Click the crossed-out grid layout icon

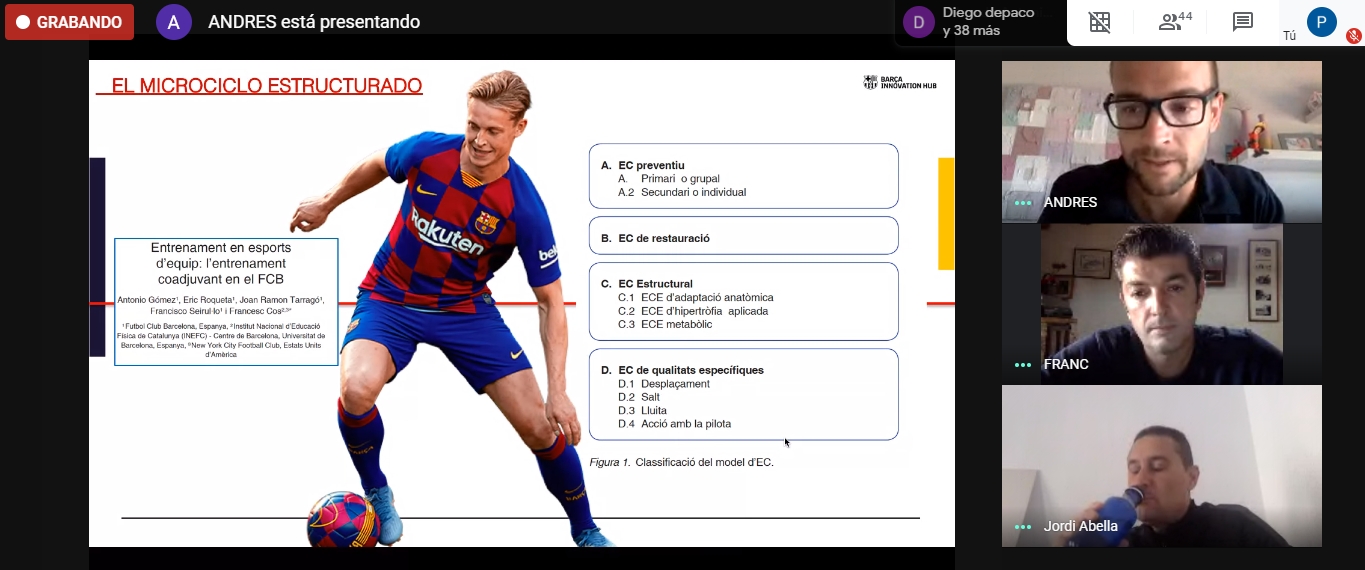[1099, 22]
